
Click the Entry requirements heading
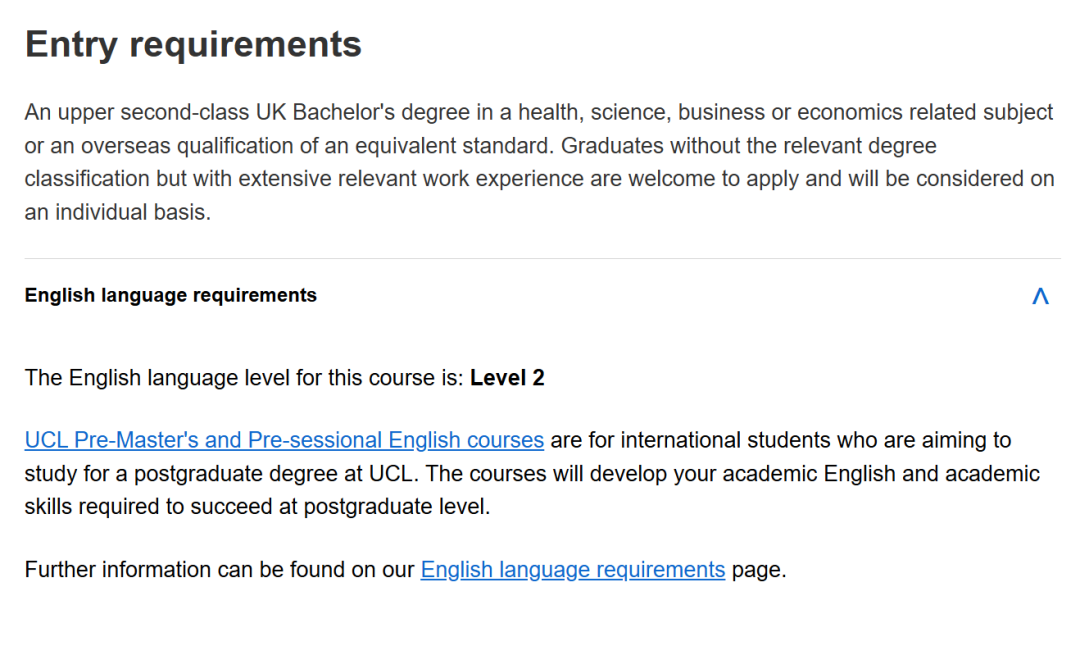[x=193, y=44]
